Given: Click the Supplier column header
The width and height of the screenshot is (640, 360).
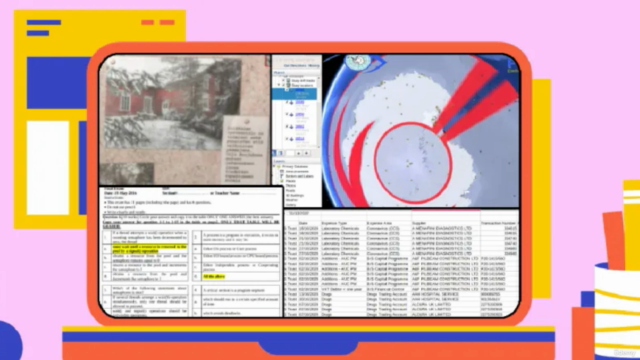Looking at the screenshot, I should coord(419,223).
